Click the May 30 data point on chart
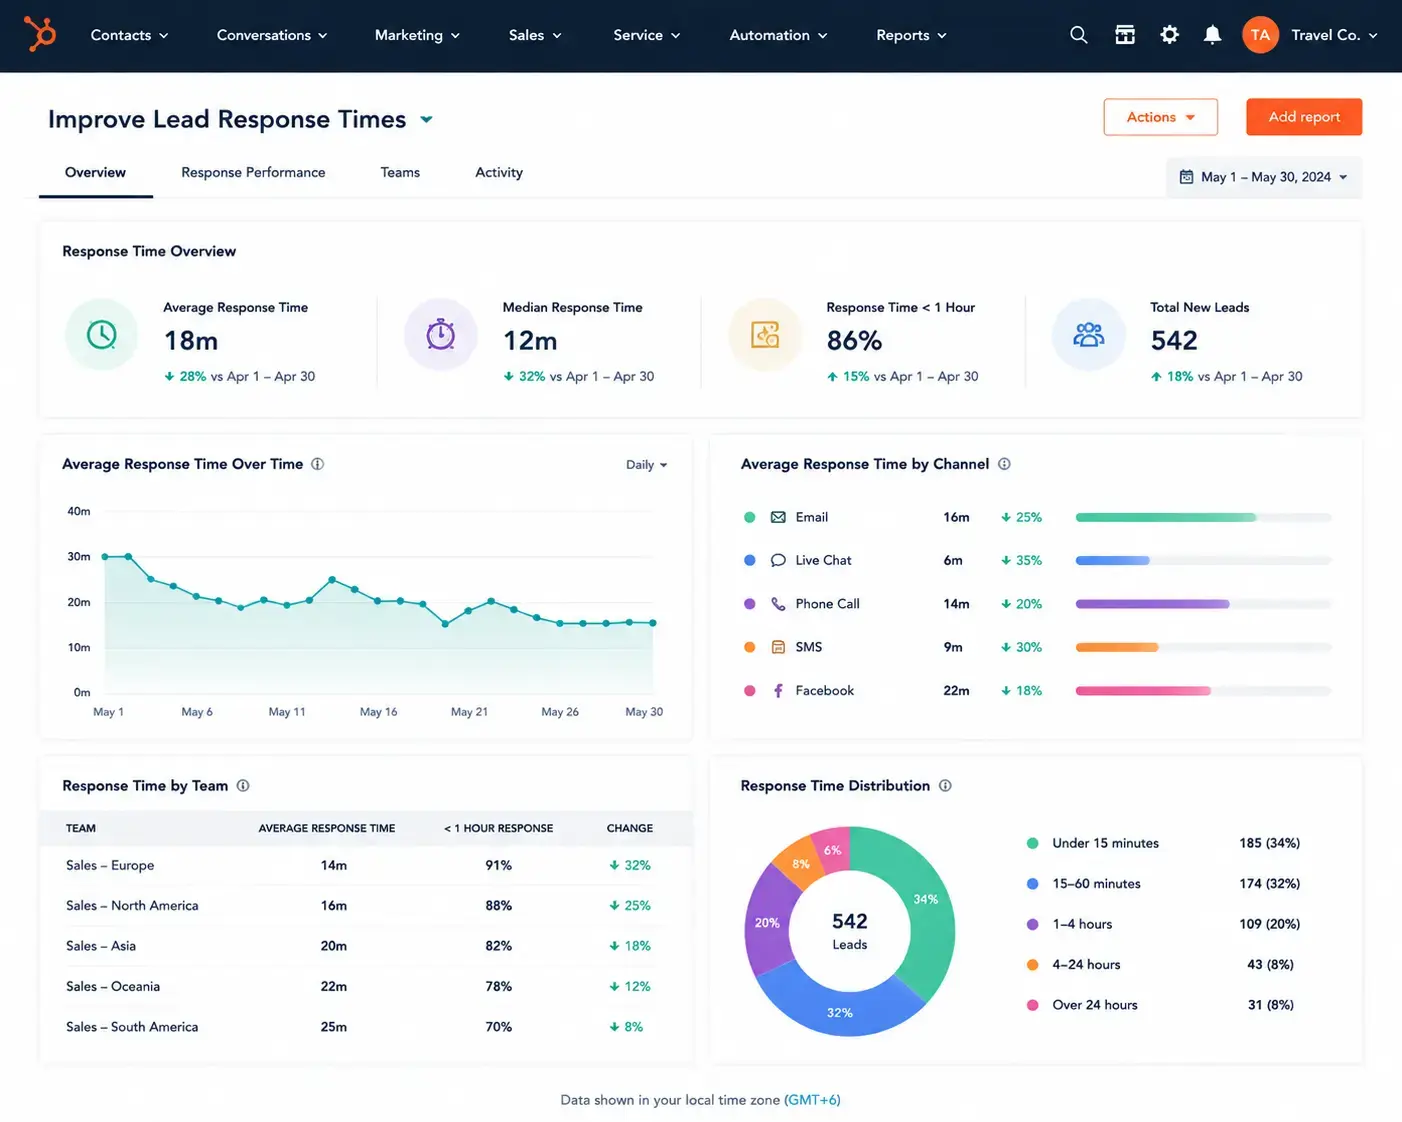The width and height of the screenshot is (1402, 1122). pyautogui.click(x=653, y=623)
